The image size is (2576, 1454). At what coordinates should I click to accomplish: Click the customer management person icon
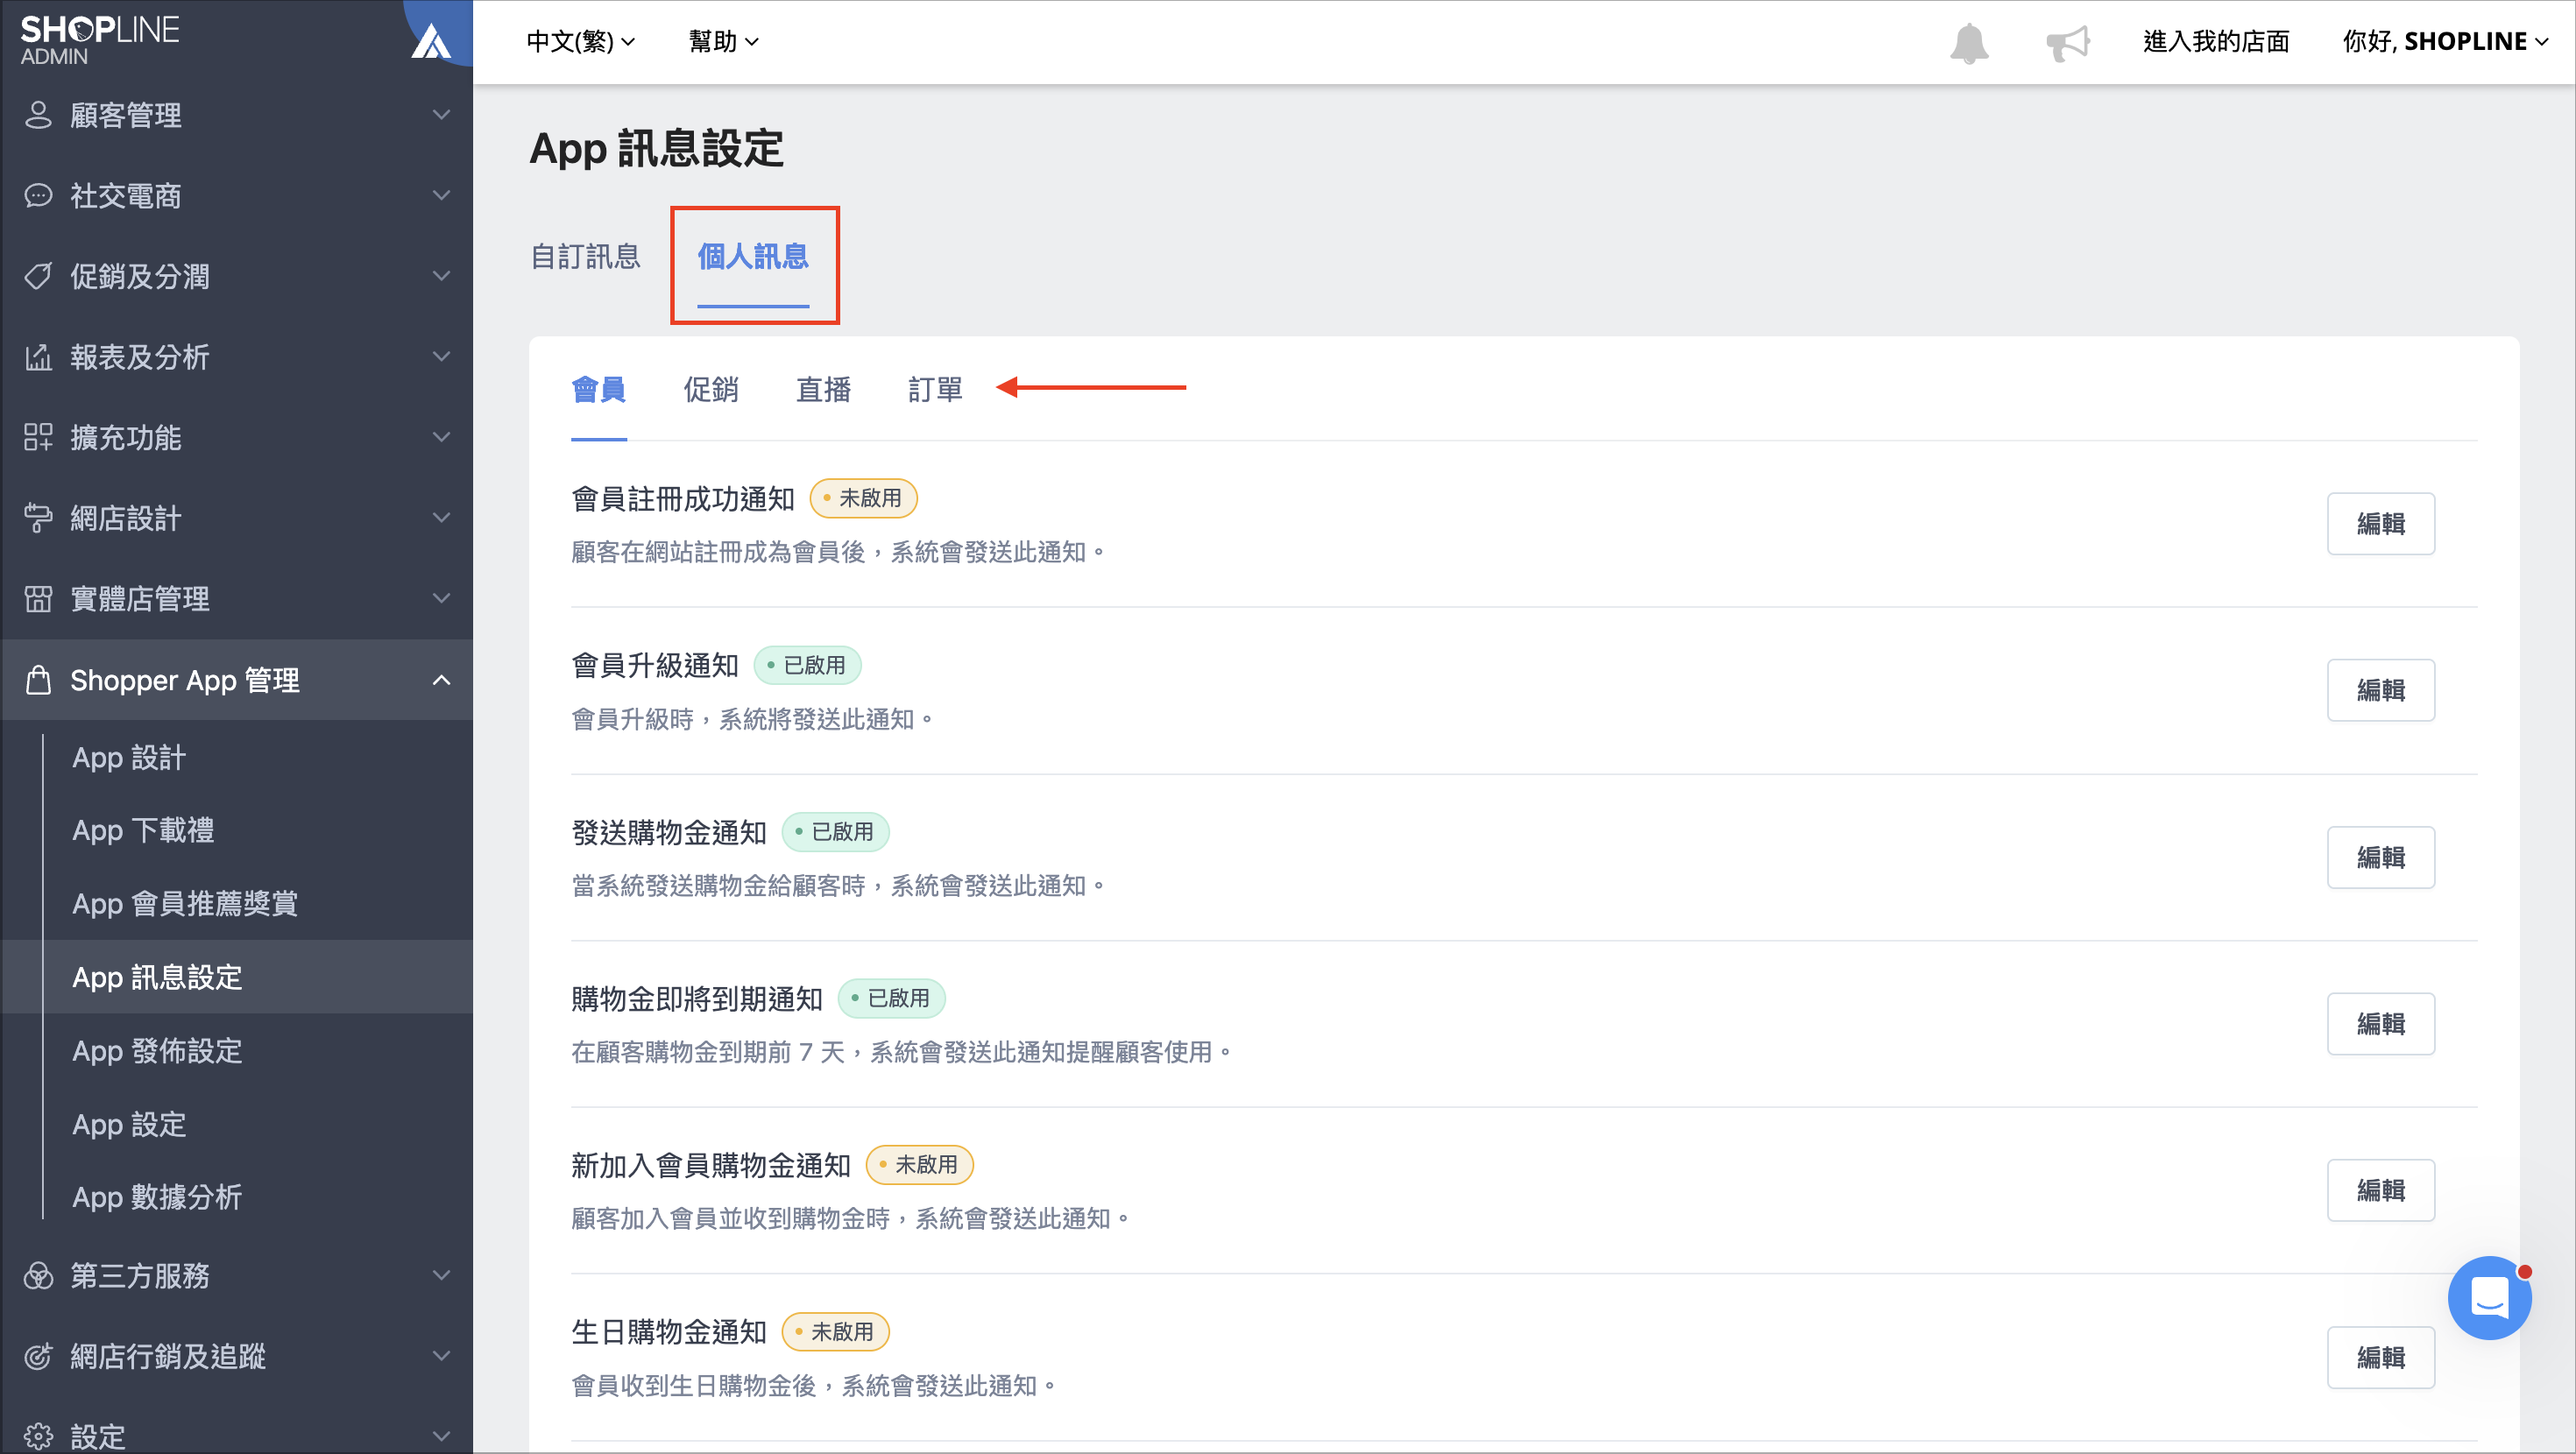[x=38, y=114]
